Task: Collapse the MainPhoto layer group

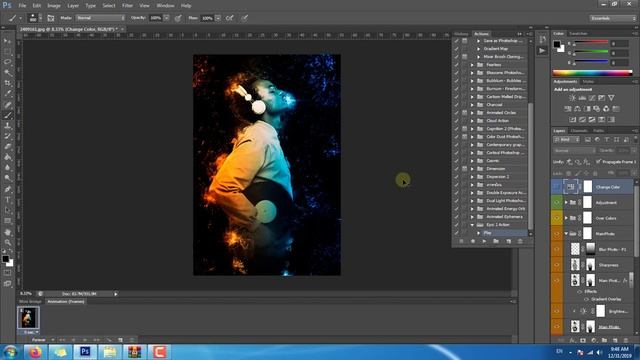Action: (566, 233)
